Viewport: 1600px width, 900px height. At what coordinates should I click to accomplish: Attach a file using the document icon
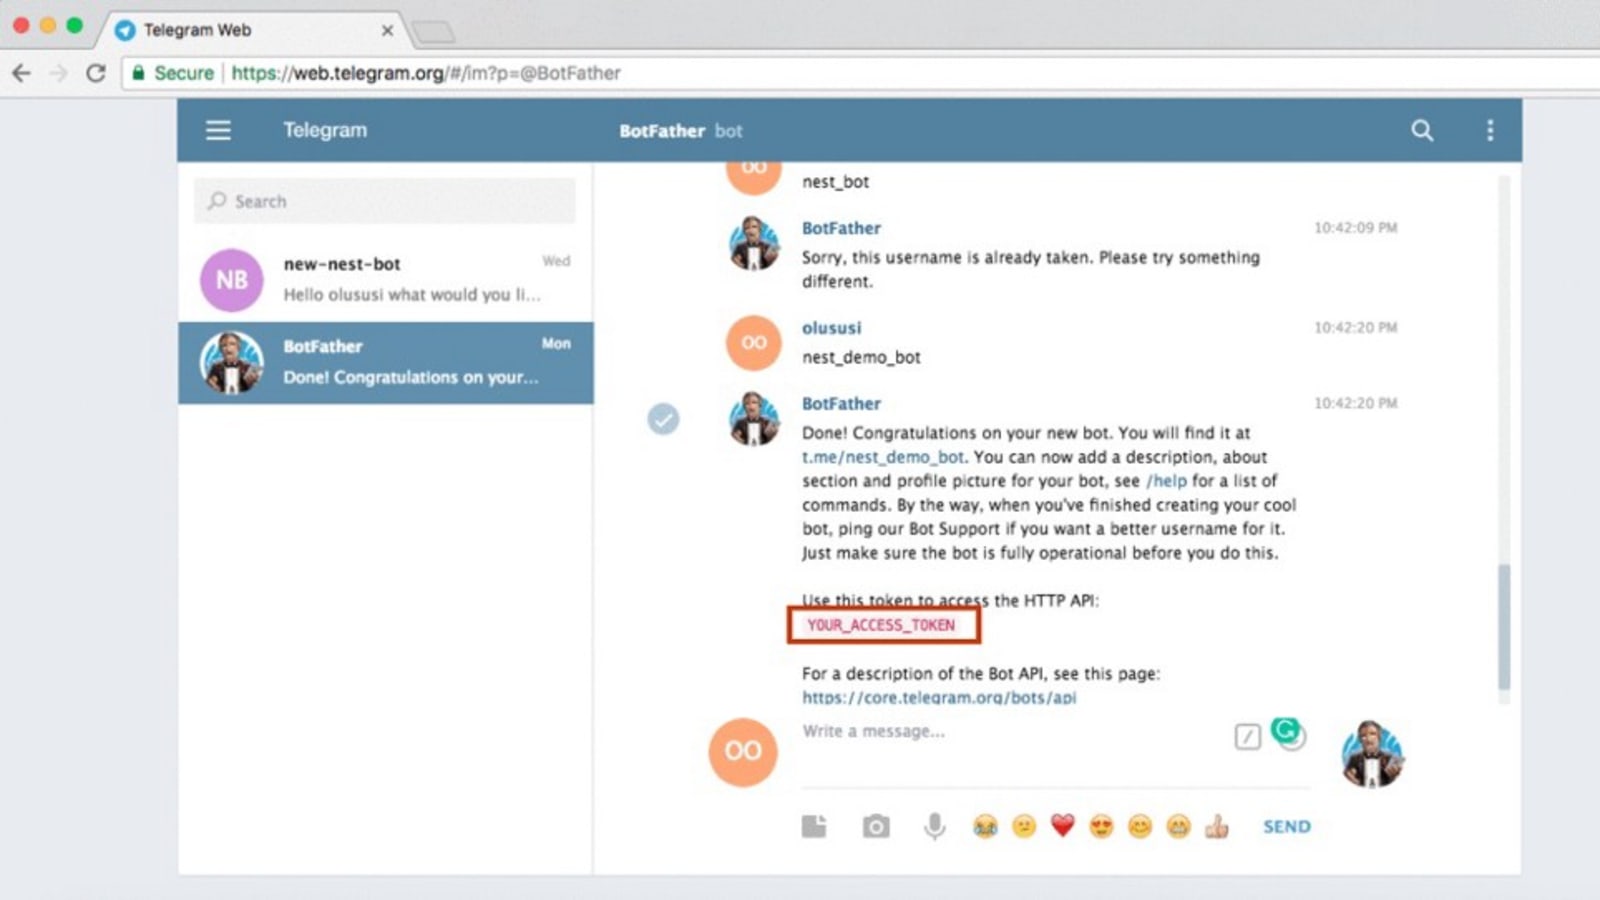click(x=814, y=826)
